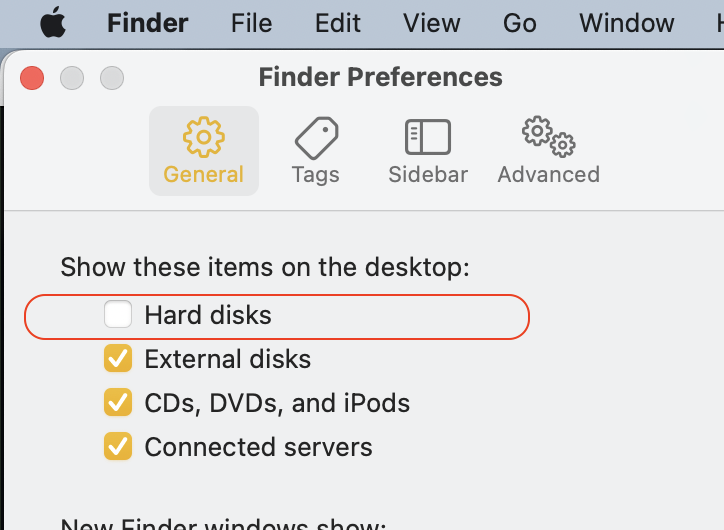Viewport: 724px width, 530px height.
Task: Open the Edit menu
Action: click(337, 23)
